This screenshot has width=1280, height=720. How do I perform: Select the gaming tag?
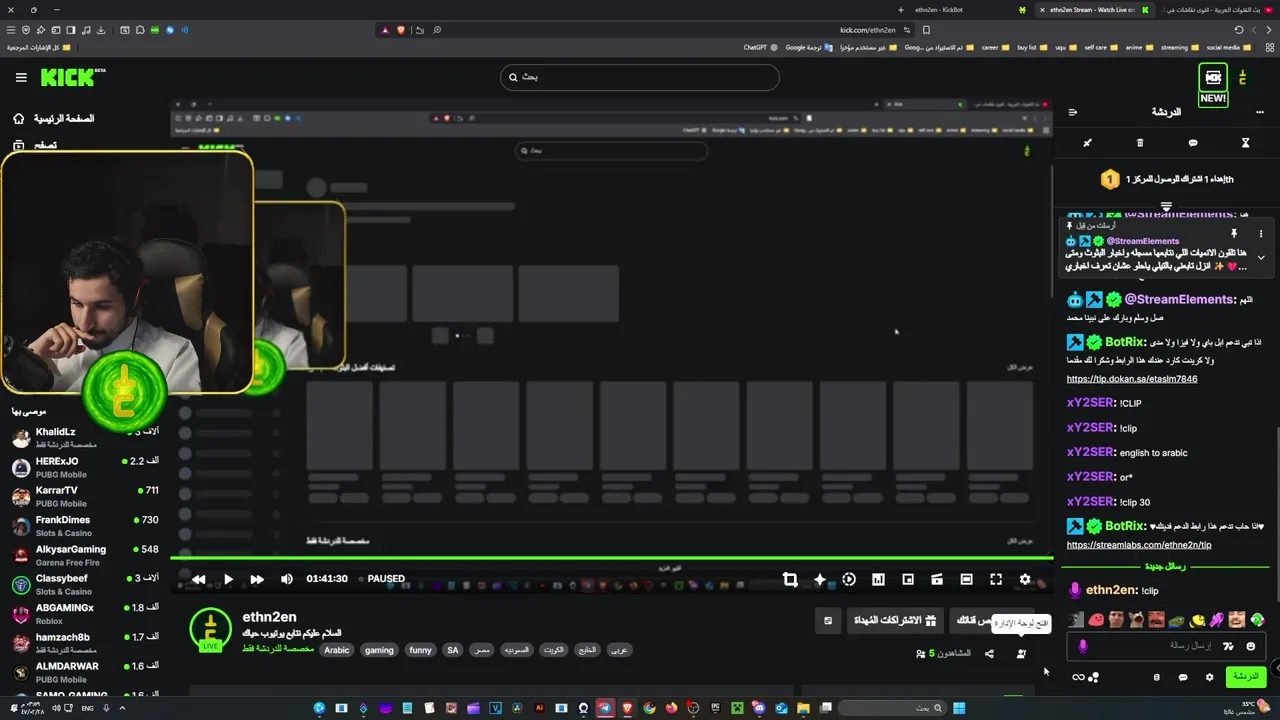tap(379, 650)
